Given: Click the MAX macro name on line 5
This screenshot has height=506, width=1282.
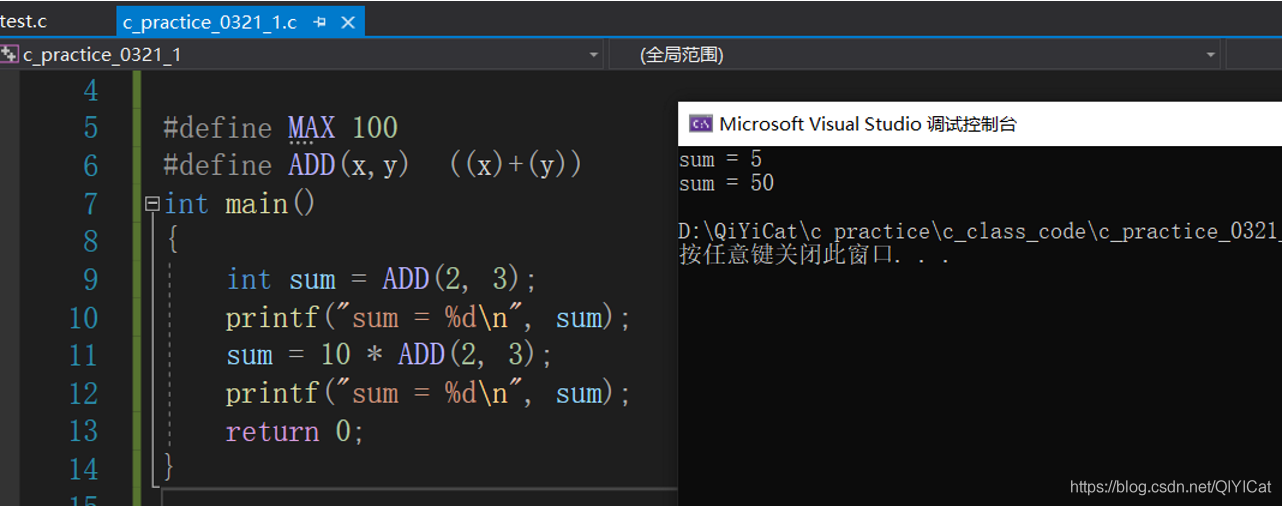Looking at the screenshot, I should coord(312,128).
